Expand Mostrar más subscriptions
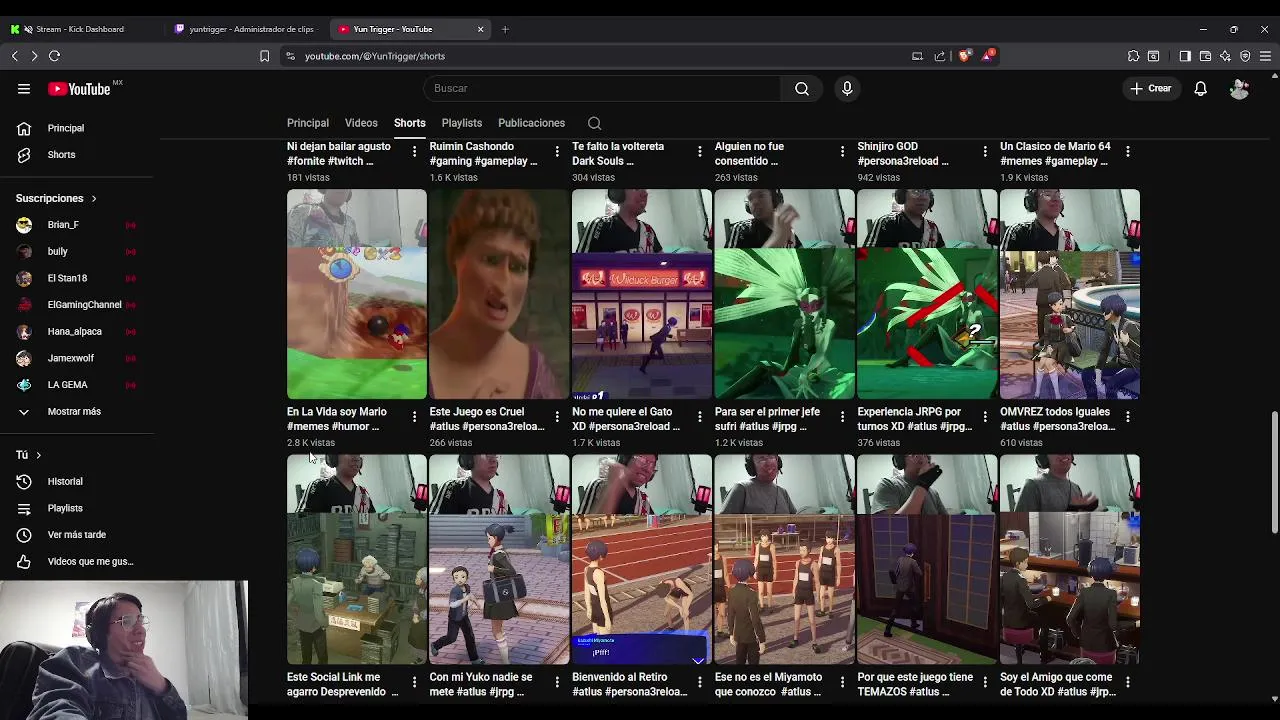 [x=76, y=411]
